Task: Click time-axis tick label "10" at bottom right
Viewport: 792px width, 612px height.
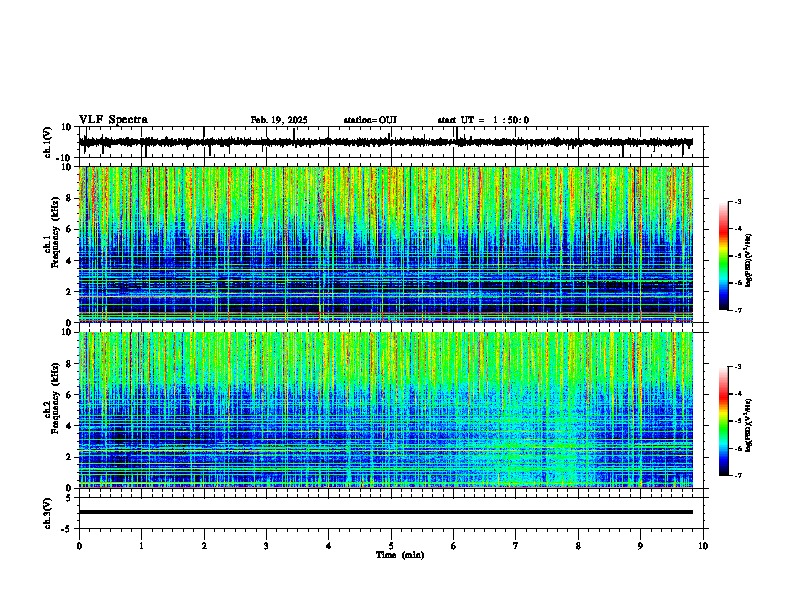Action: pyautogui.click(x=703, y=546)
